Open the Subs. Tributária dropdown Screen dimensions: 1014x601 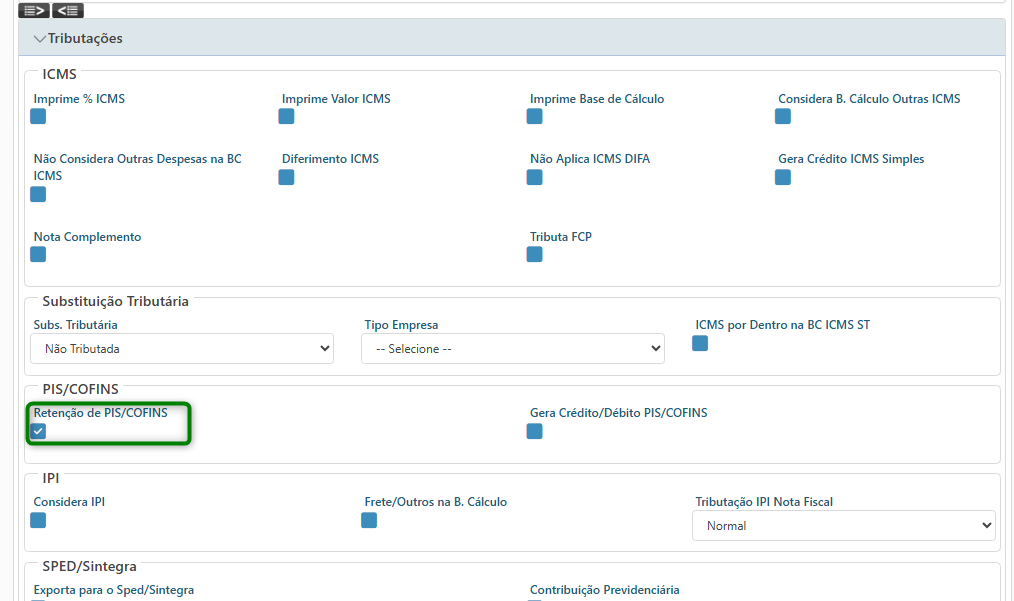(x=180, y=349)
